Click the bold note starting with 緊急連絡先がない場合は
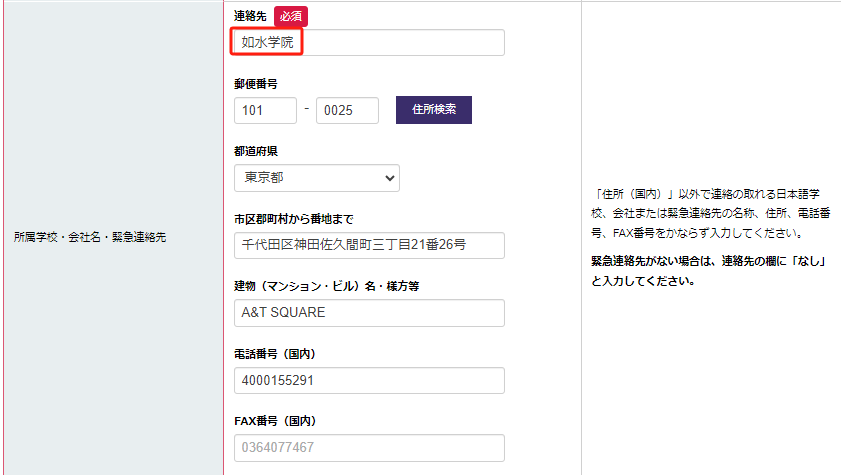This screenshot has height=475, width=841. 708,271
